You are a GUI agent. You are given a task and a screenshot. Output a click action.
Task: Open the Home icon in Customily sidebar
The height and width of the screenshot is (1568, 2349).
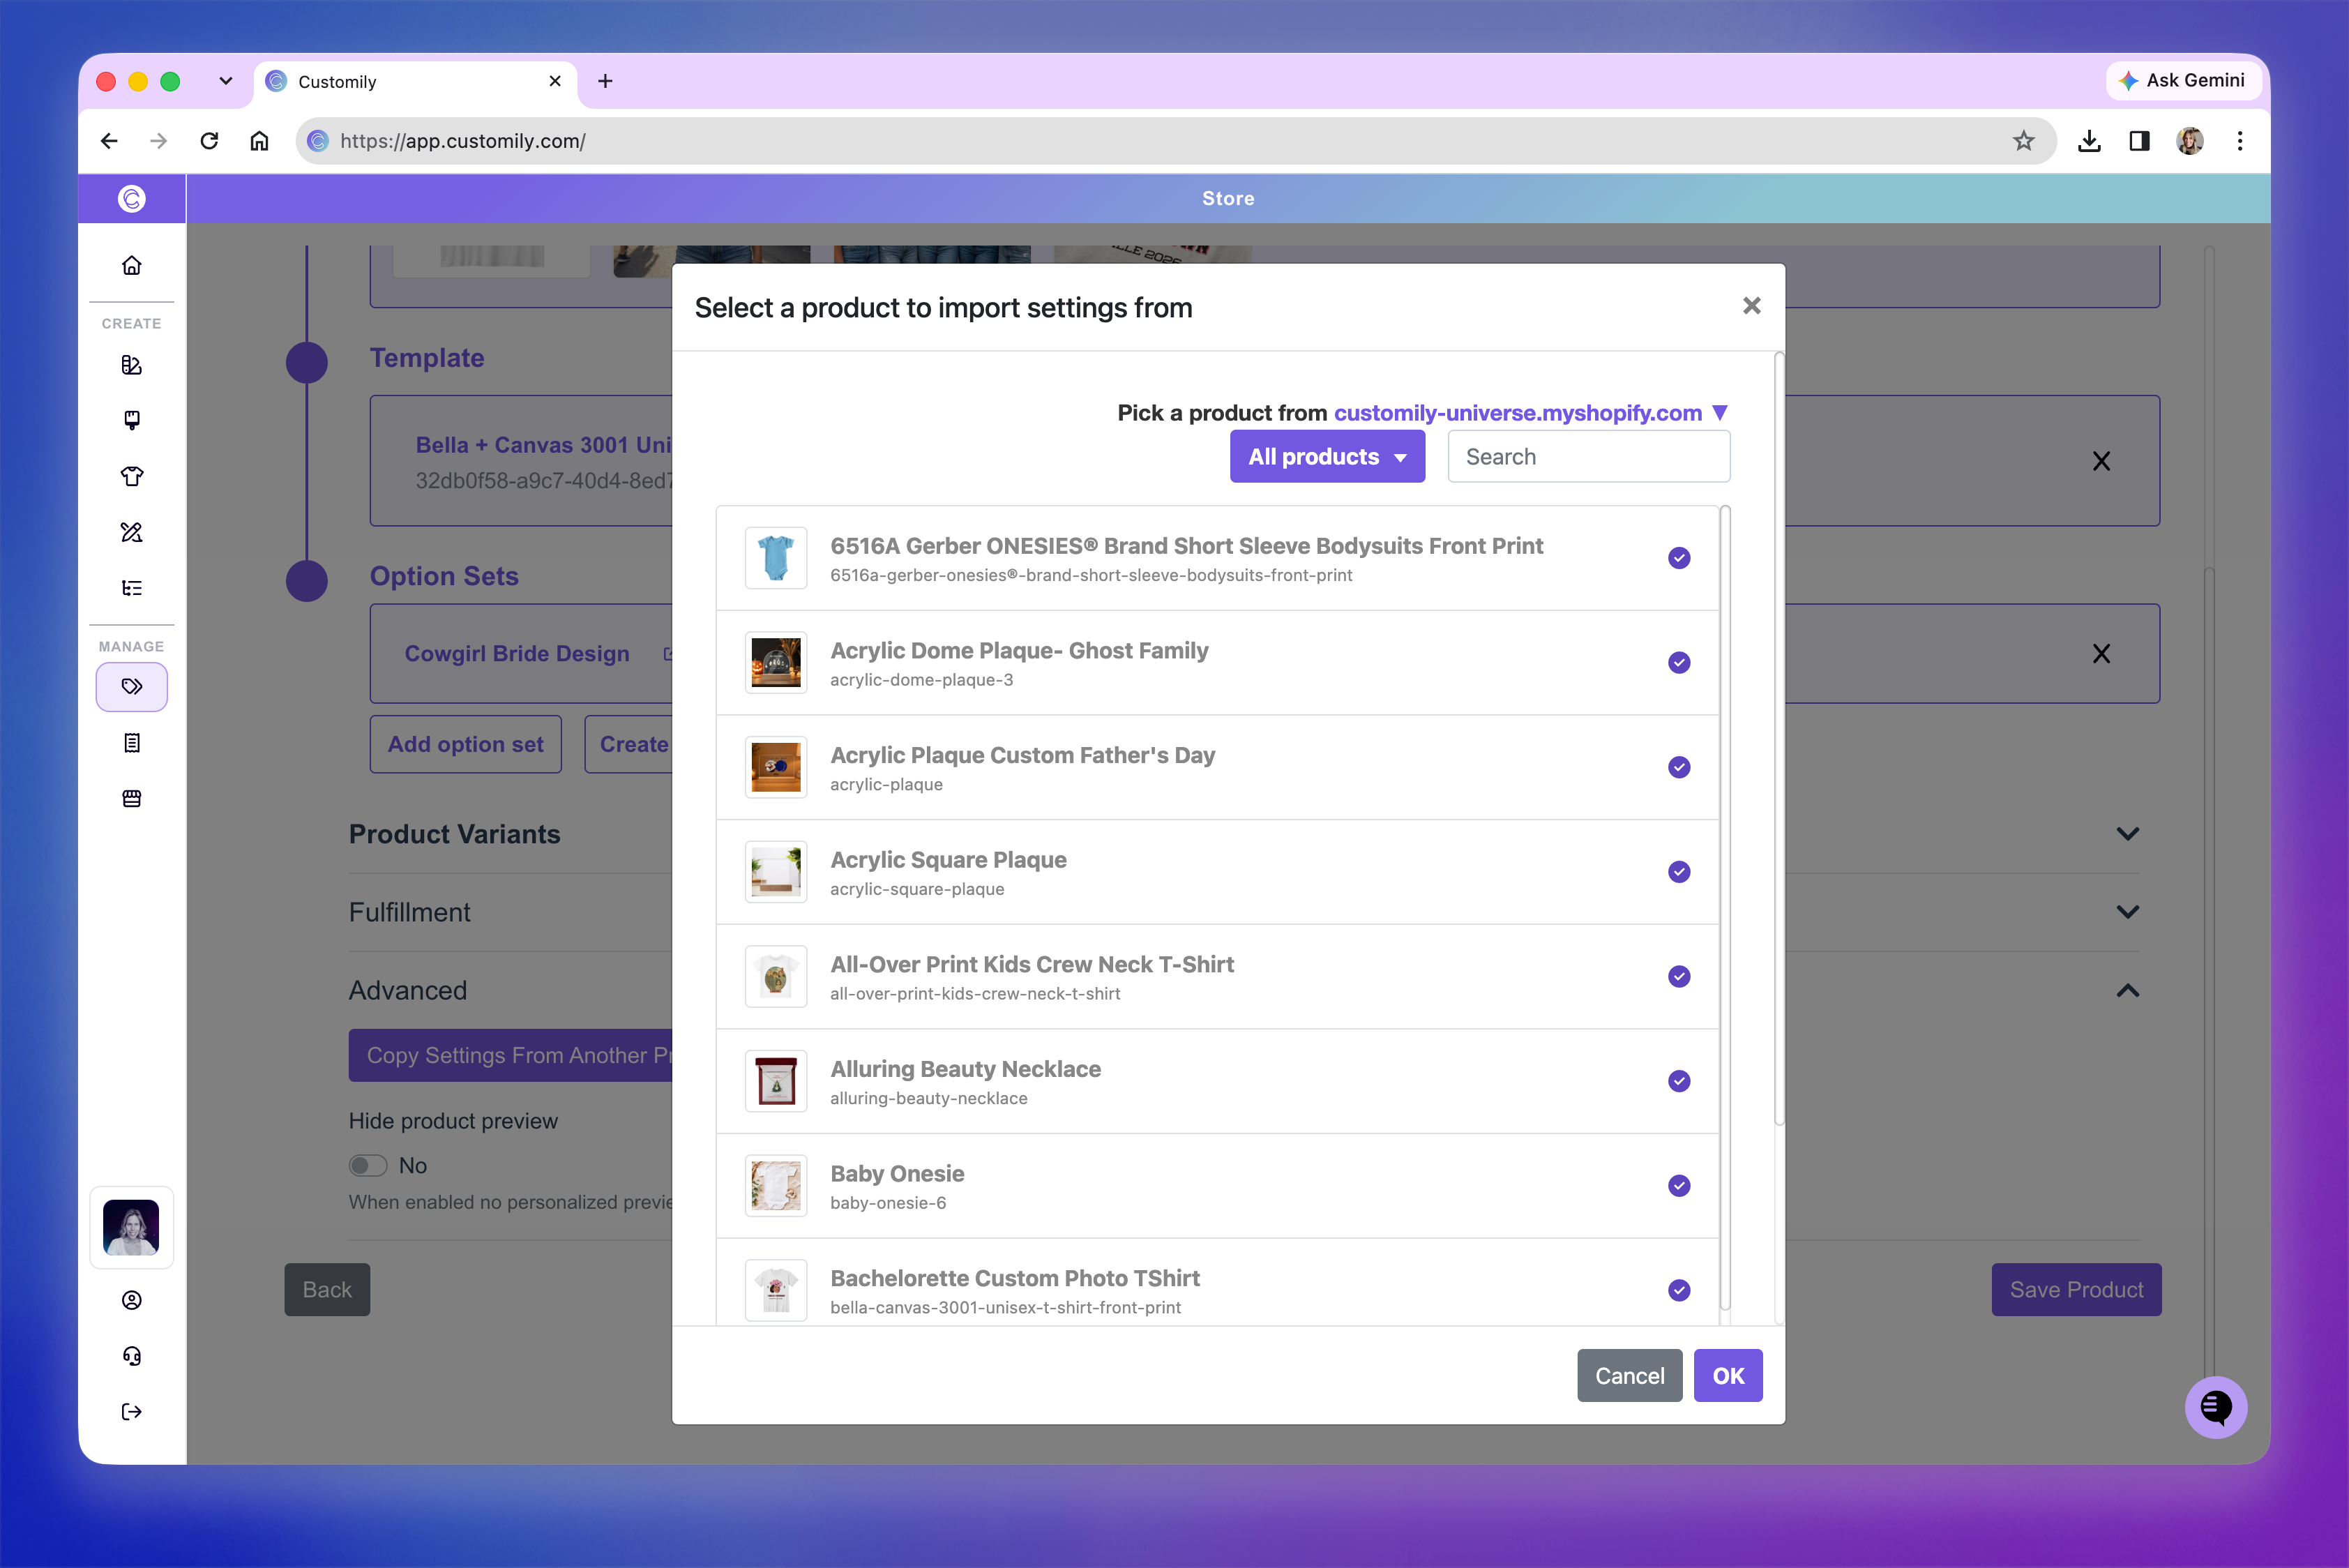click(x=131, y=265)
